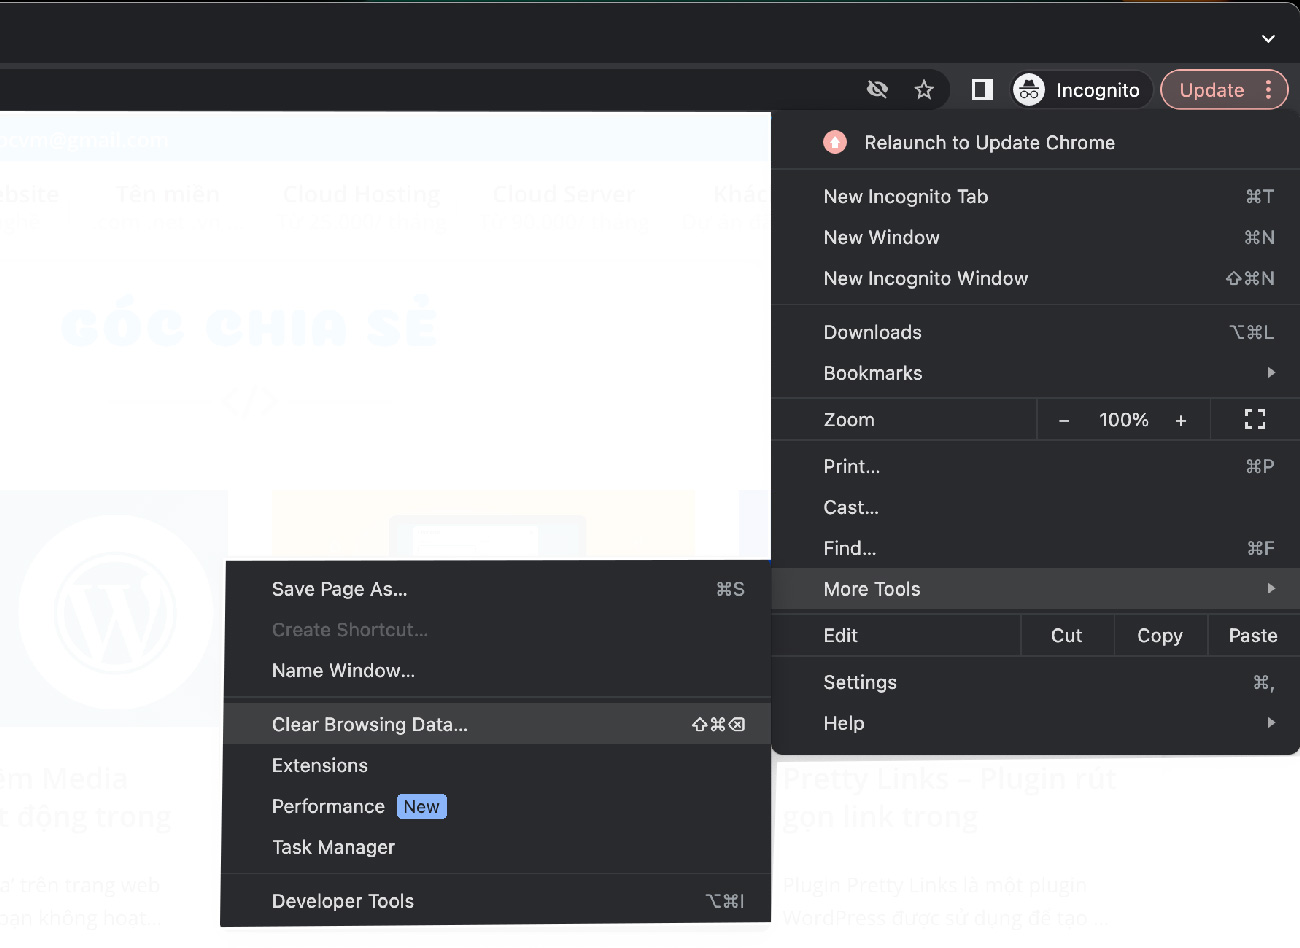
Task: Open Extensions from More Tools
Action: pos(497,765)
